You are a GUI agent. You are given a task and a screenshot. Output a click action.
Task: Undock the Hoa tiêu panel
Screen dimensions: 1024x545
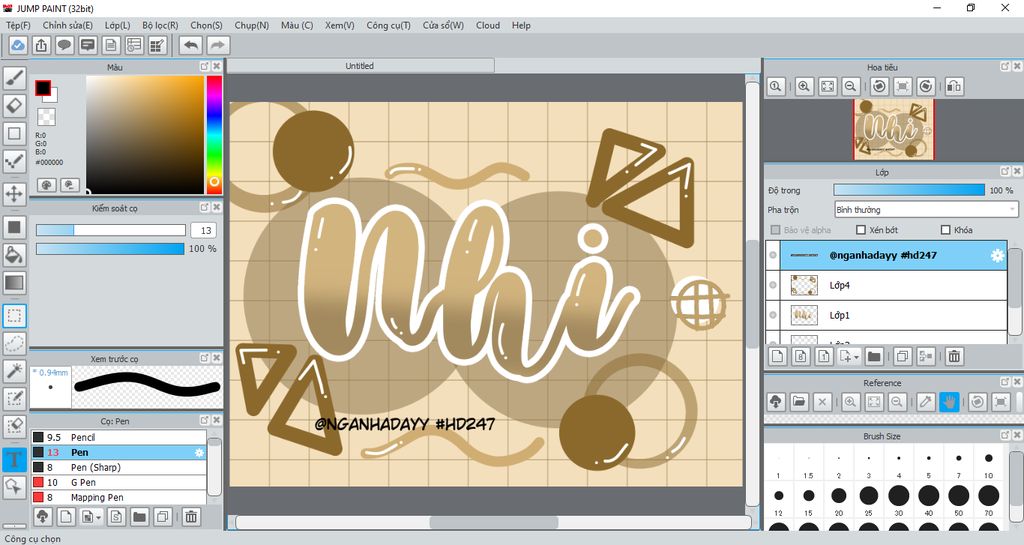(x=1005, y=67)
